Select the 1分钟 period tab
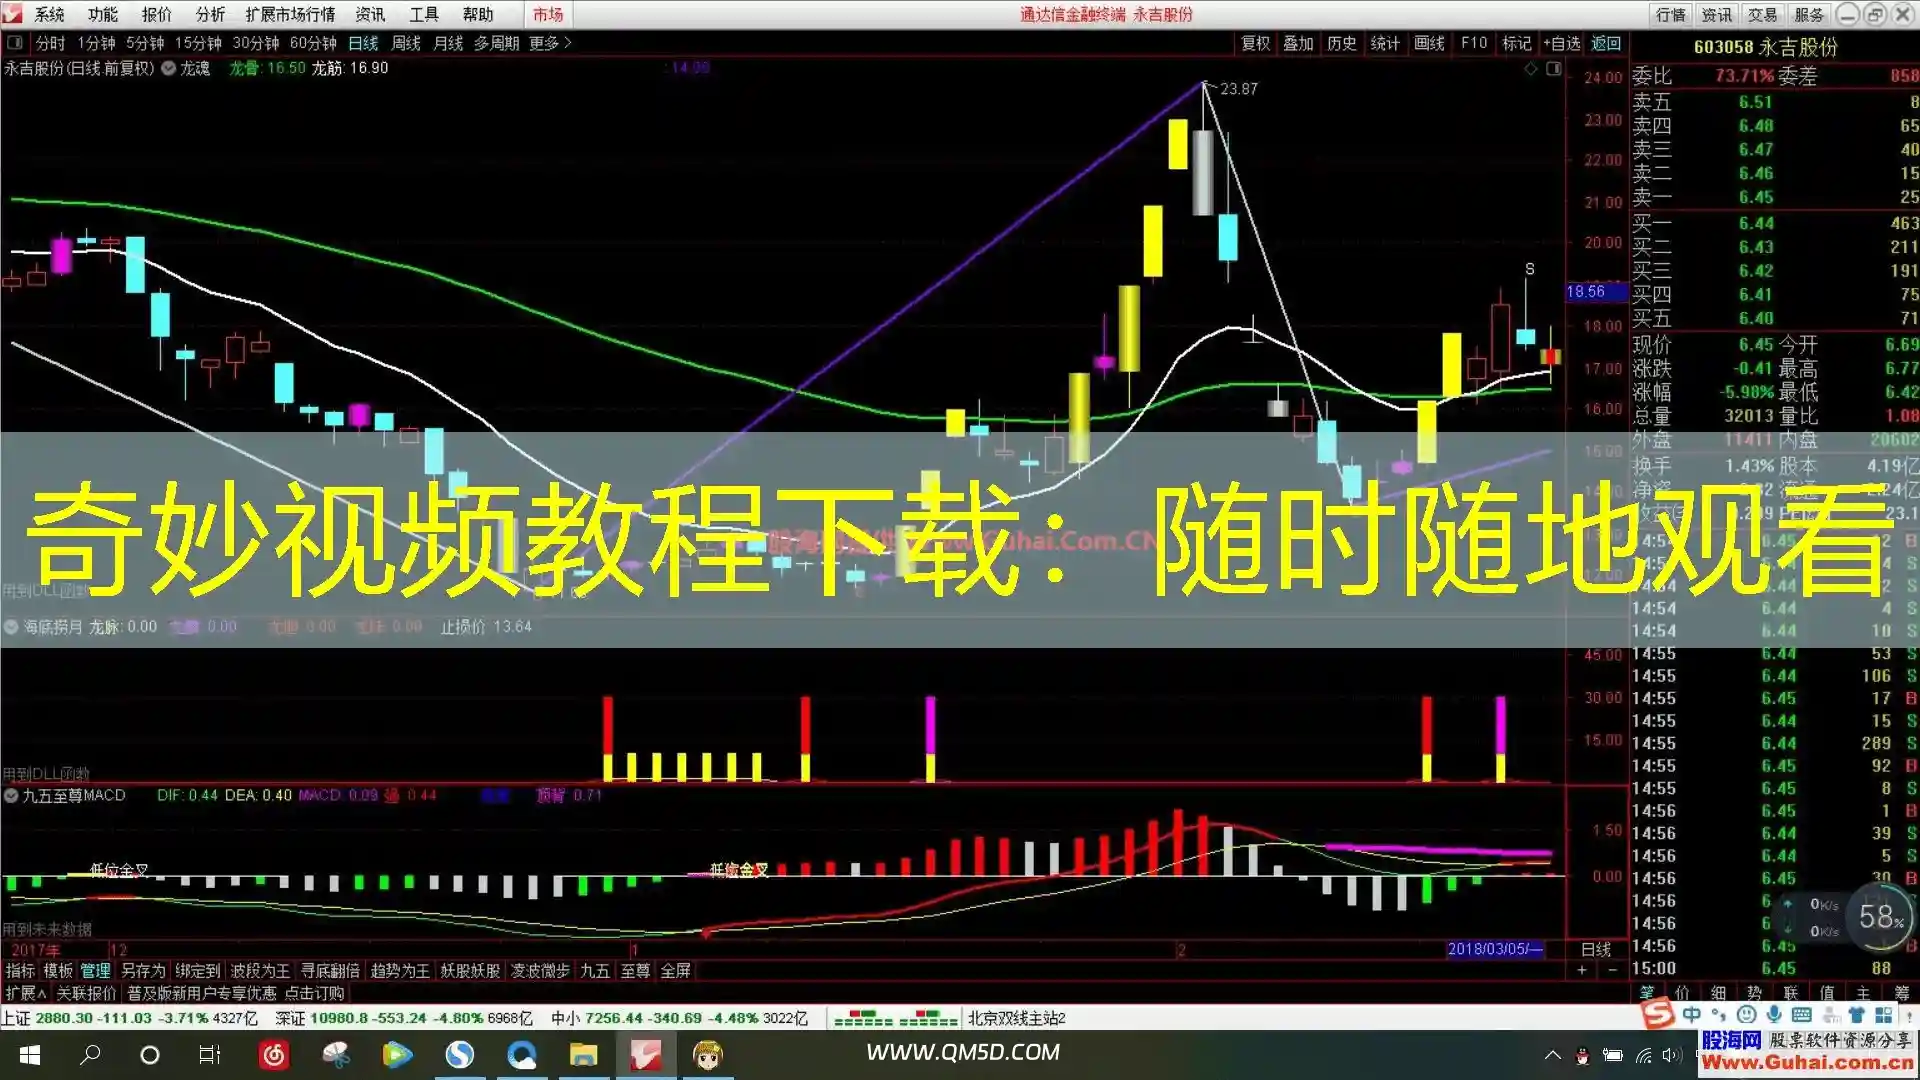 click(96, 43)
